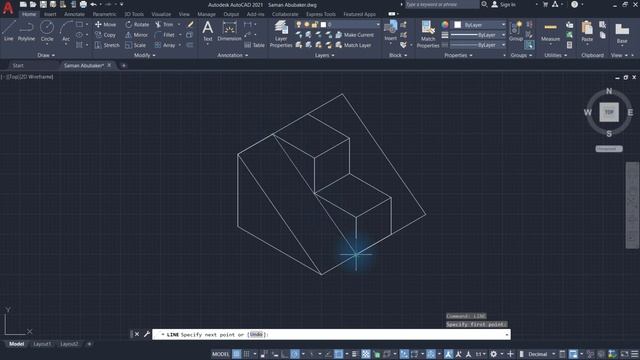Click the white layer color swatch

[323, 24]
